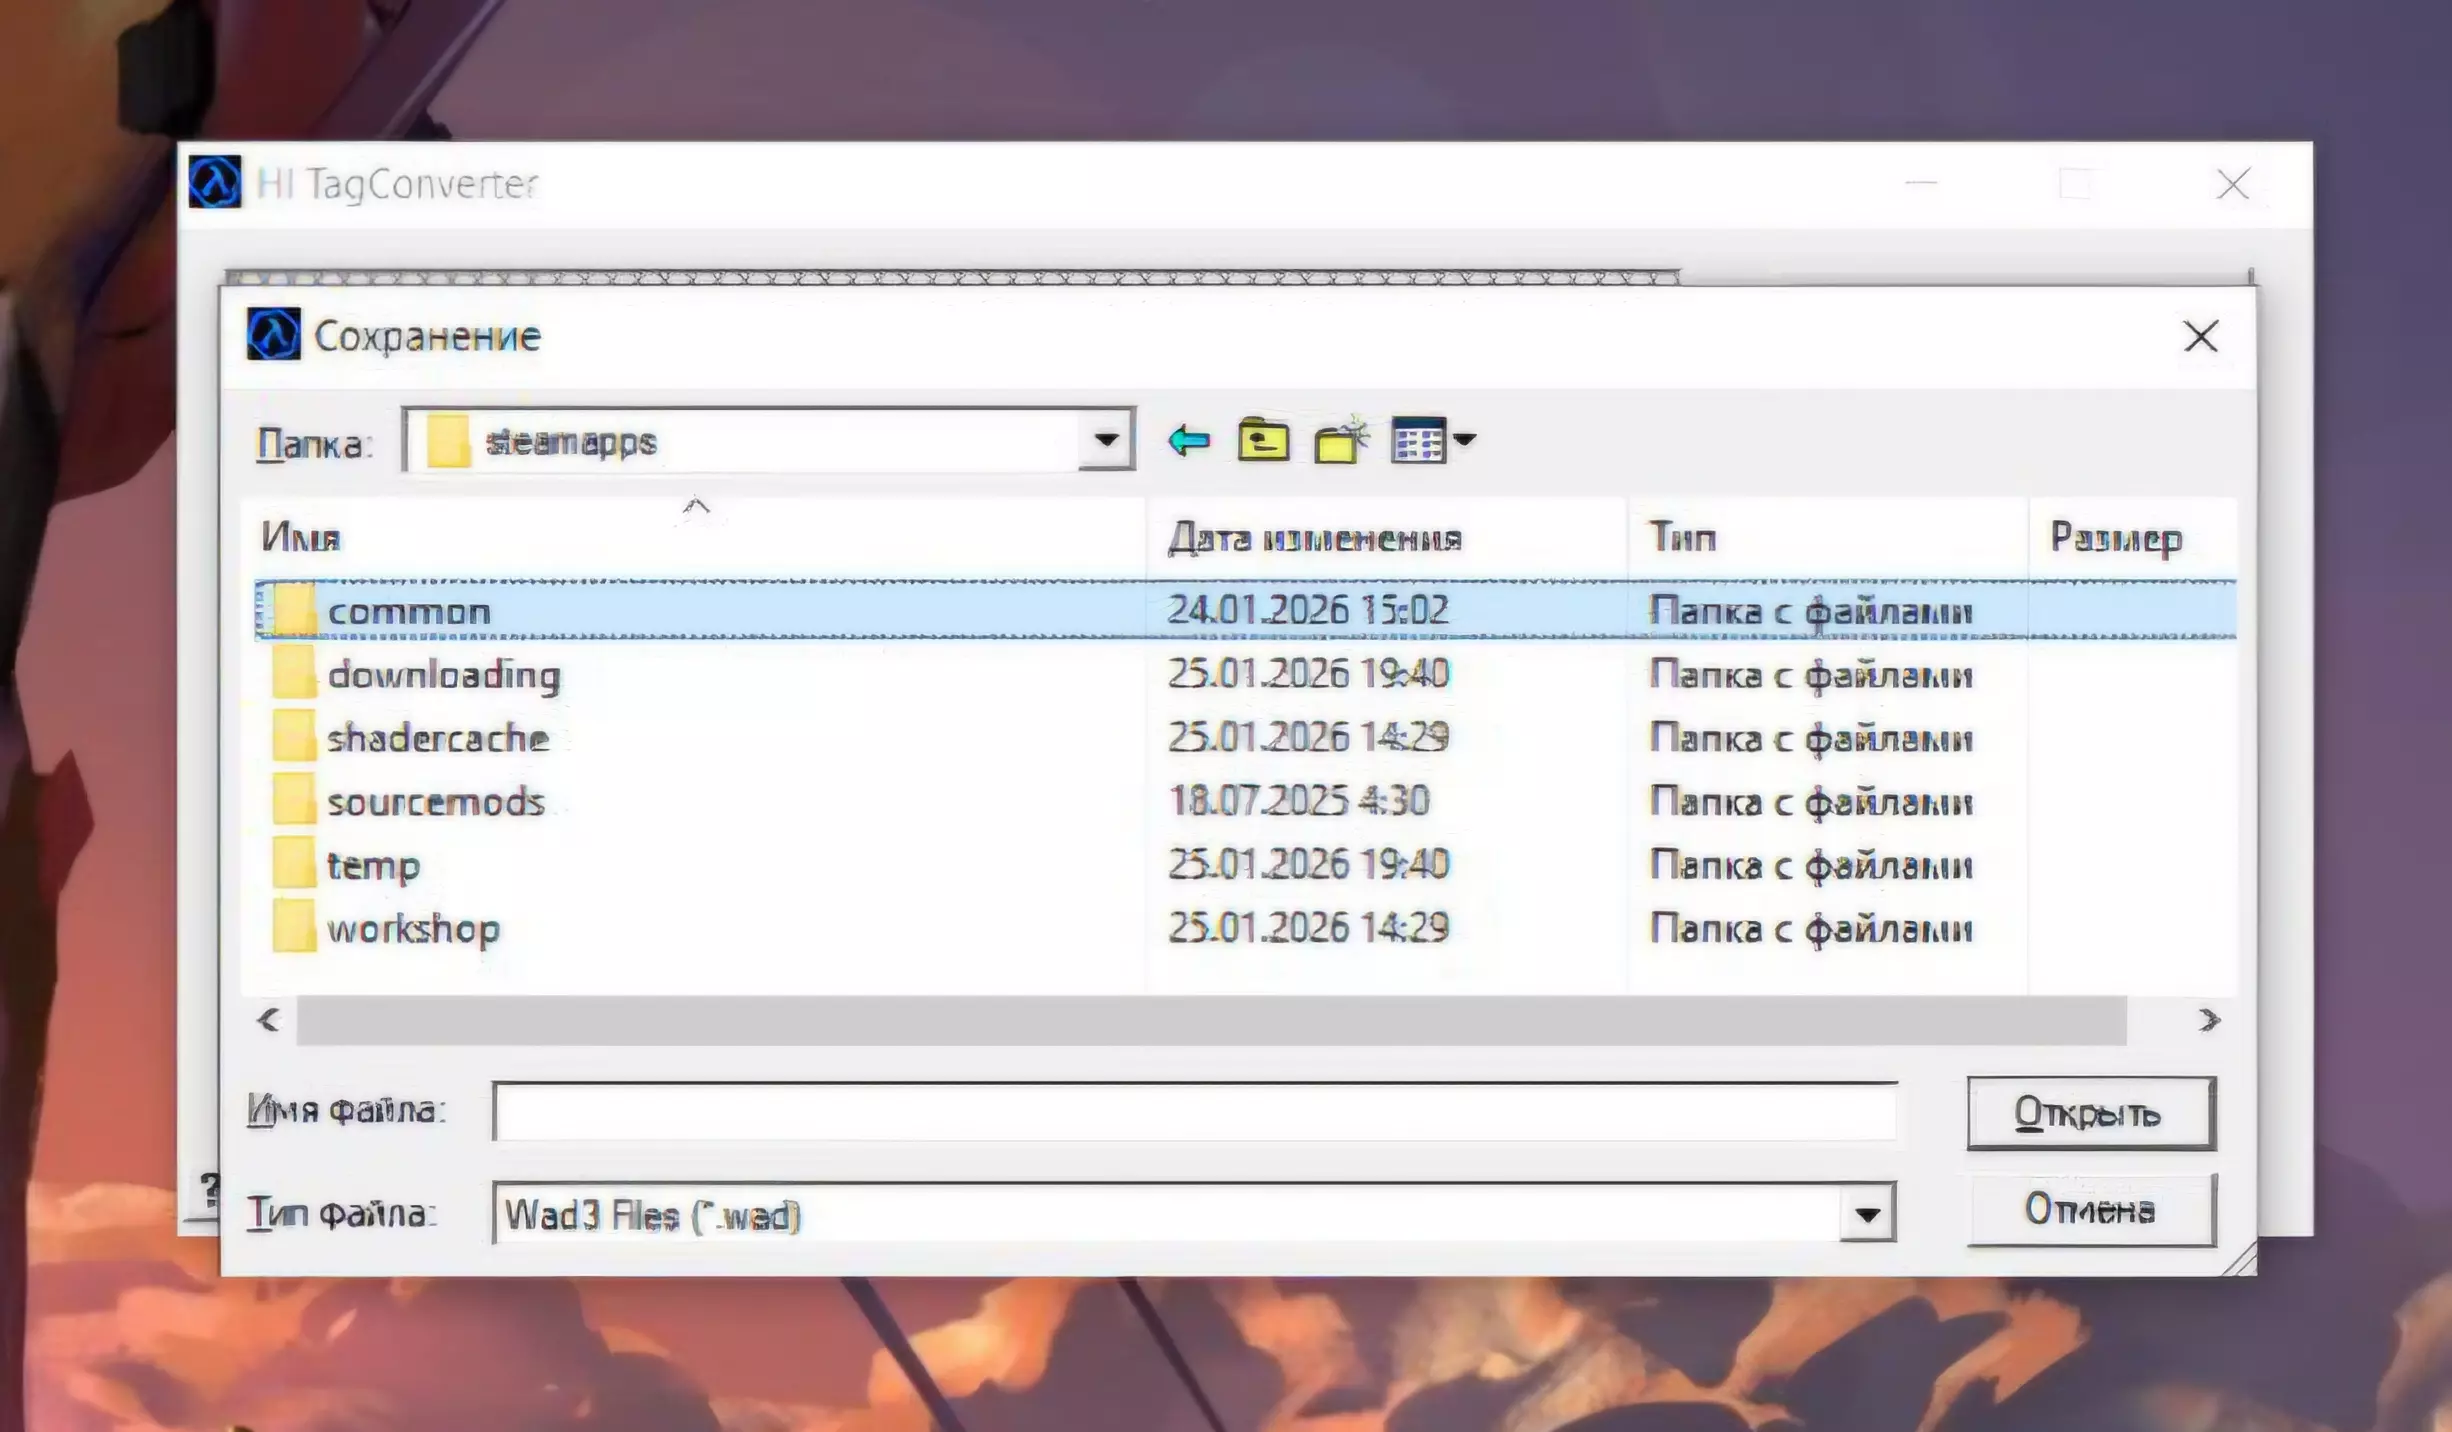Expand the steamapps folder dropdown

click(1105, 440)
